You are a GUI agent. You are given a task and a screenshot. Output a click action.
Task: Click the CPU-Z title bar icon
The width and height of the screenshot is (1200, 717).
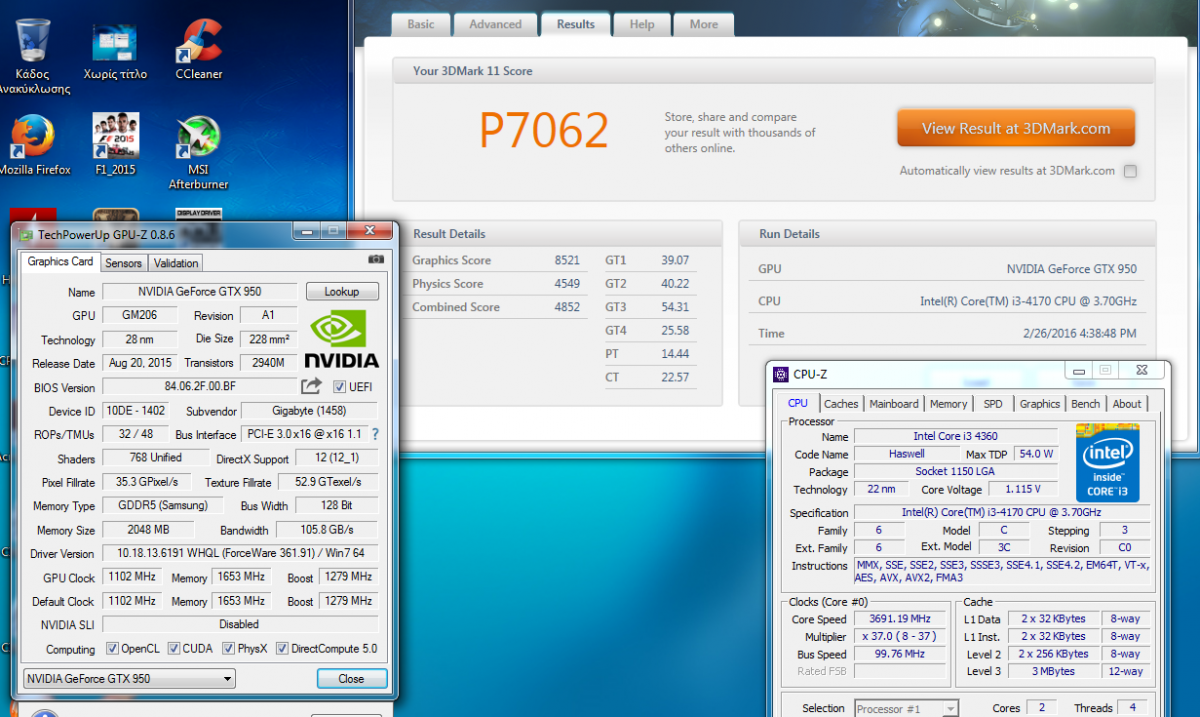[x=781, y=374]
